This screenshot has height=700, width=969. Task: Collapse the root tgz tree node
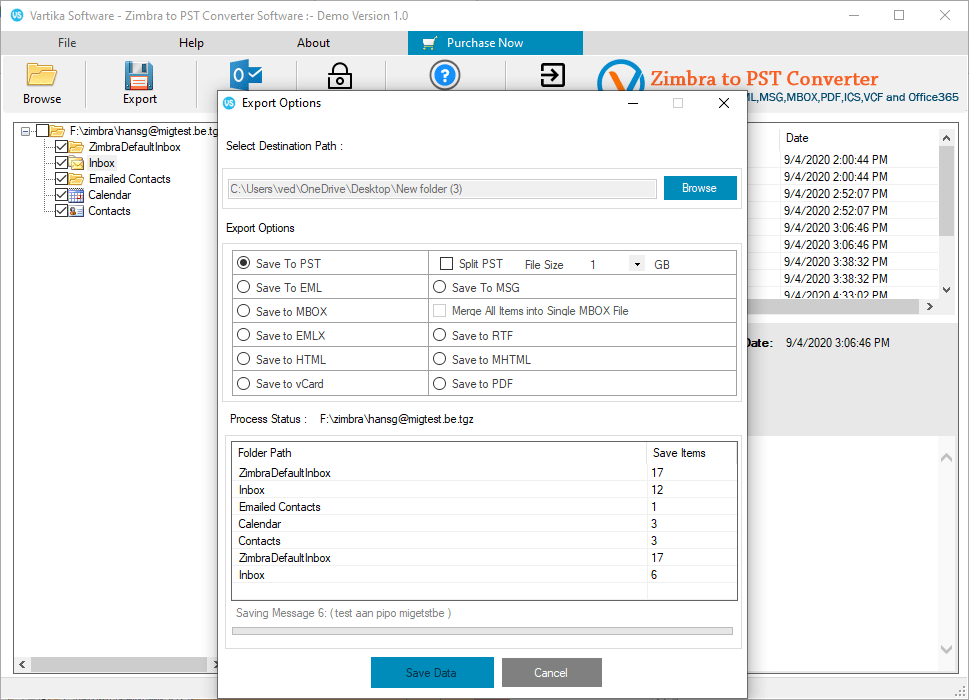pyautogui.click(x=25, y=131)
